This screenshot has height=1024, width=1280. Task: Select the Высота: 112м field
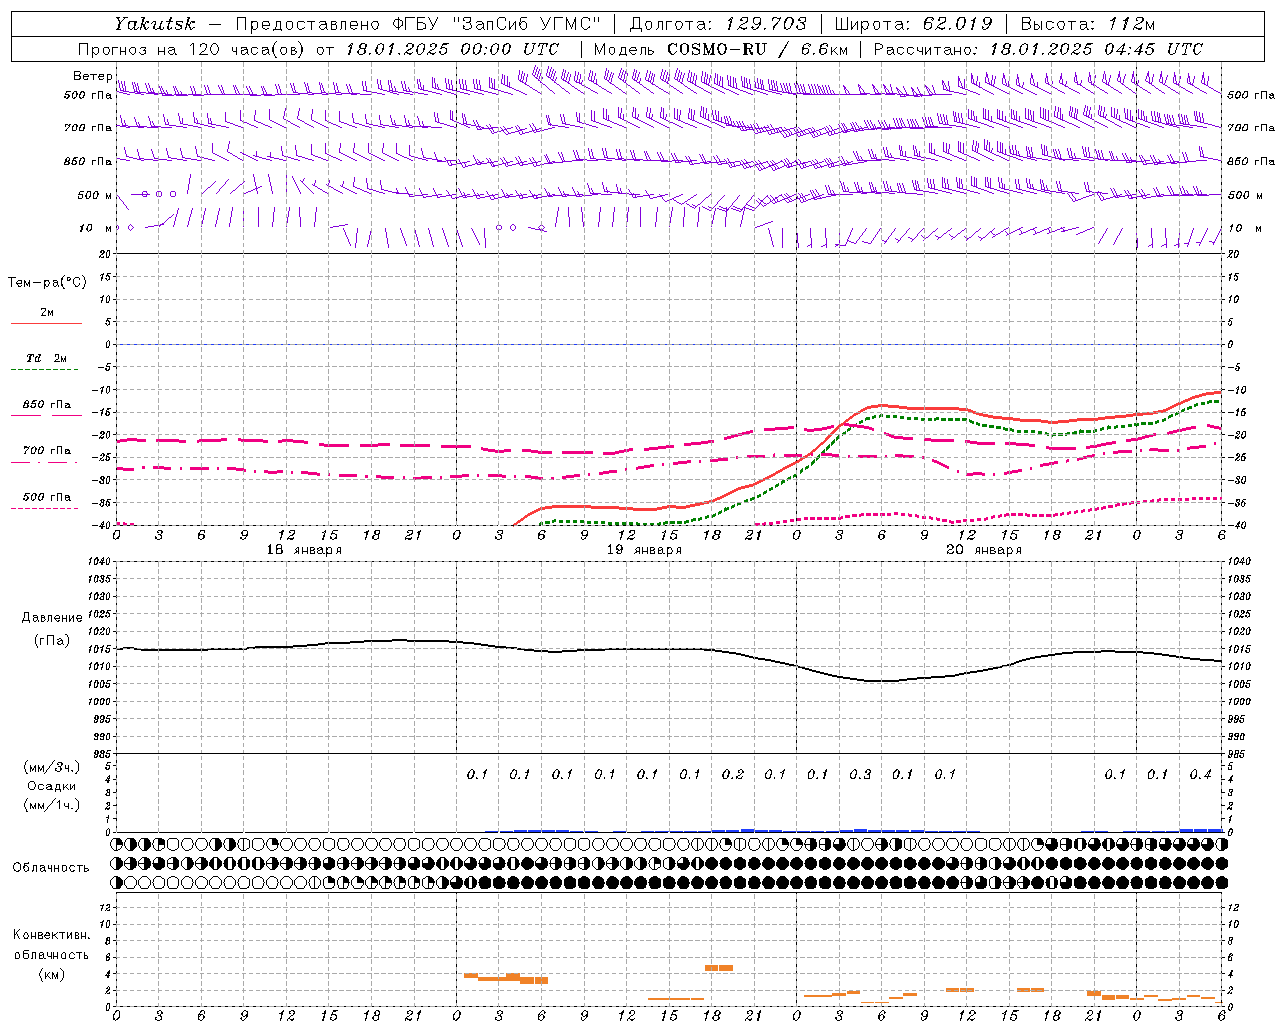pos(1087,24)
